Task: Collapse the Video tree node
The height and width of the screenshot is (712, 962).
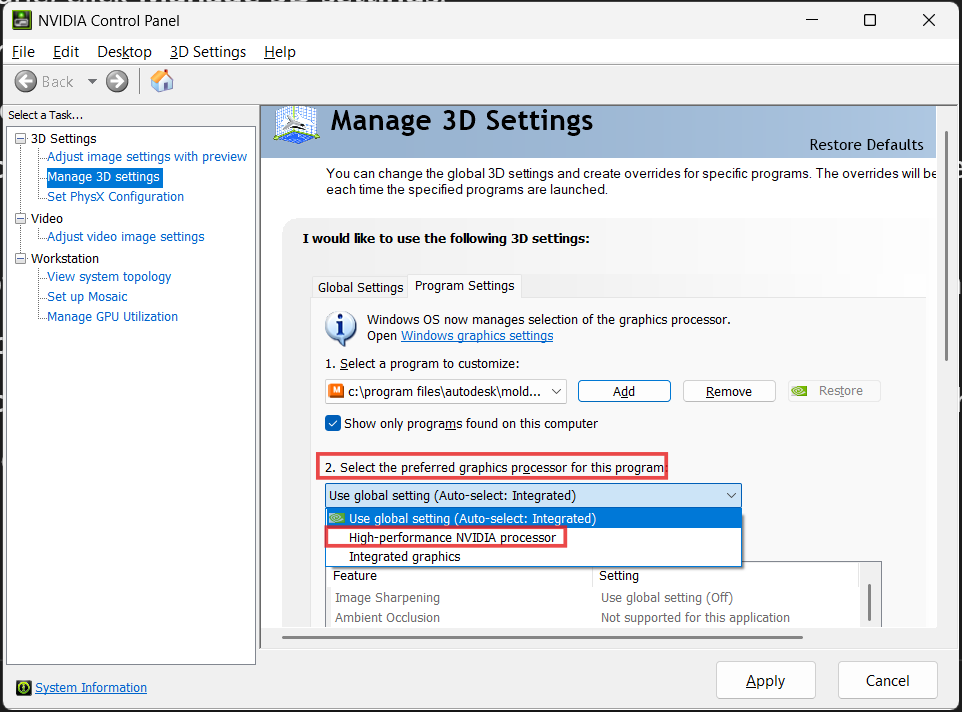Action: coord(21,218)
